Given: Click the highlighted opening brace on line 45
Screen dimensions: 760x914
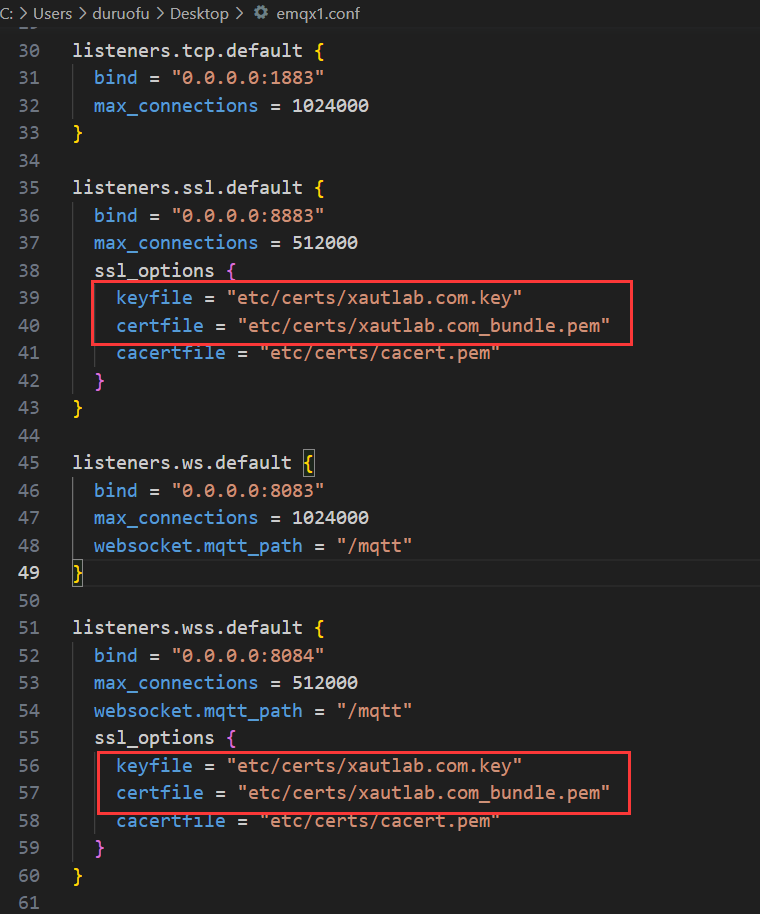Looking at the screenshot, I should pos(309,462).
